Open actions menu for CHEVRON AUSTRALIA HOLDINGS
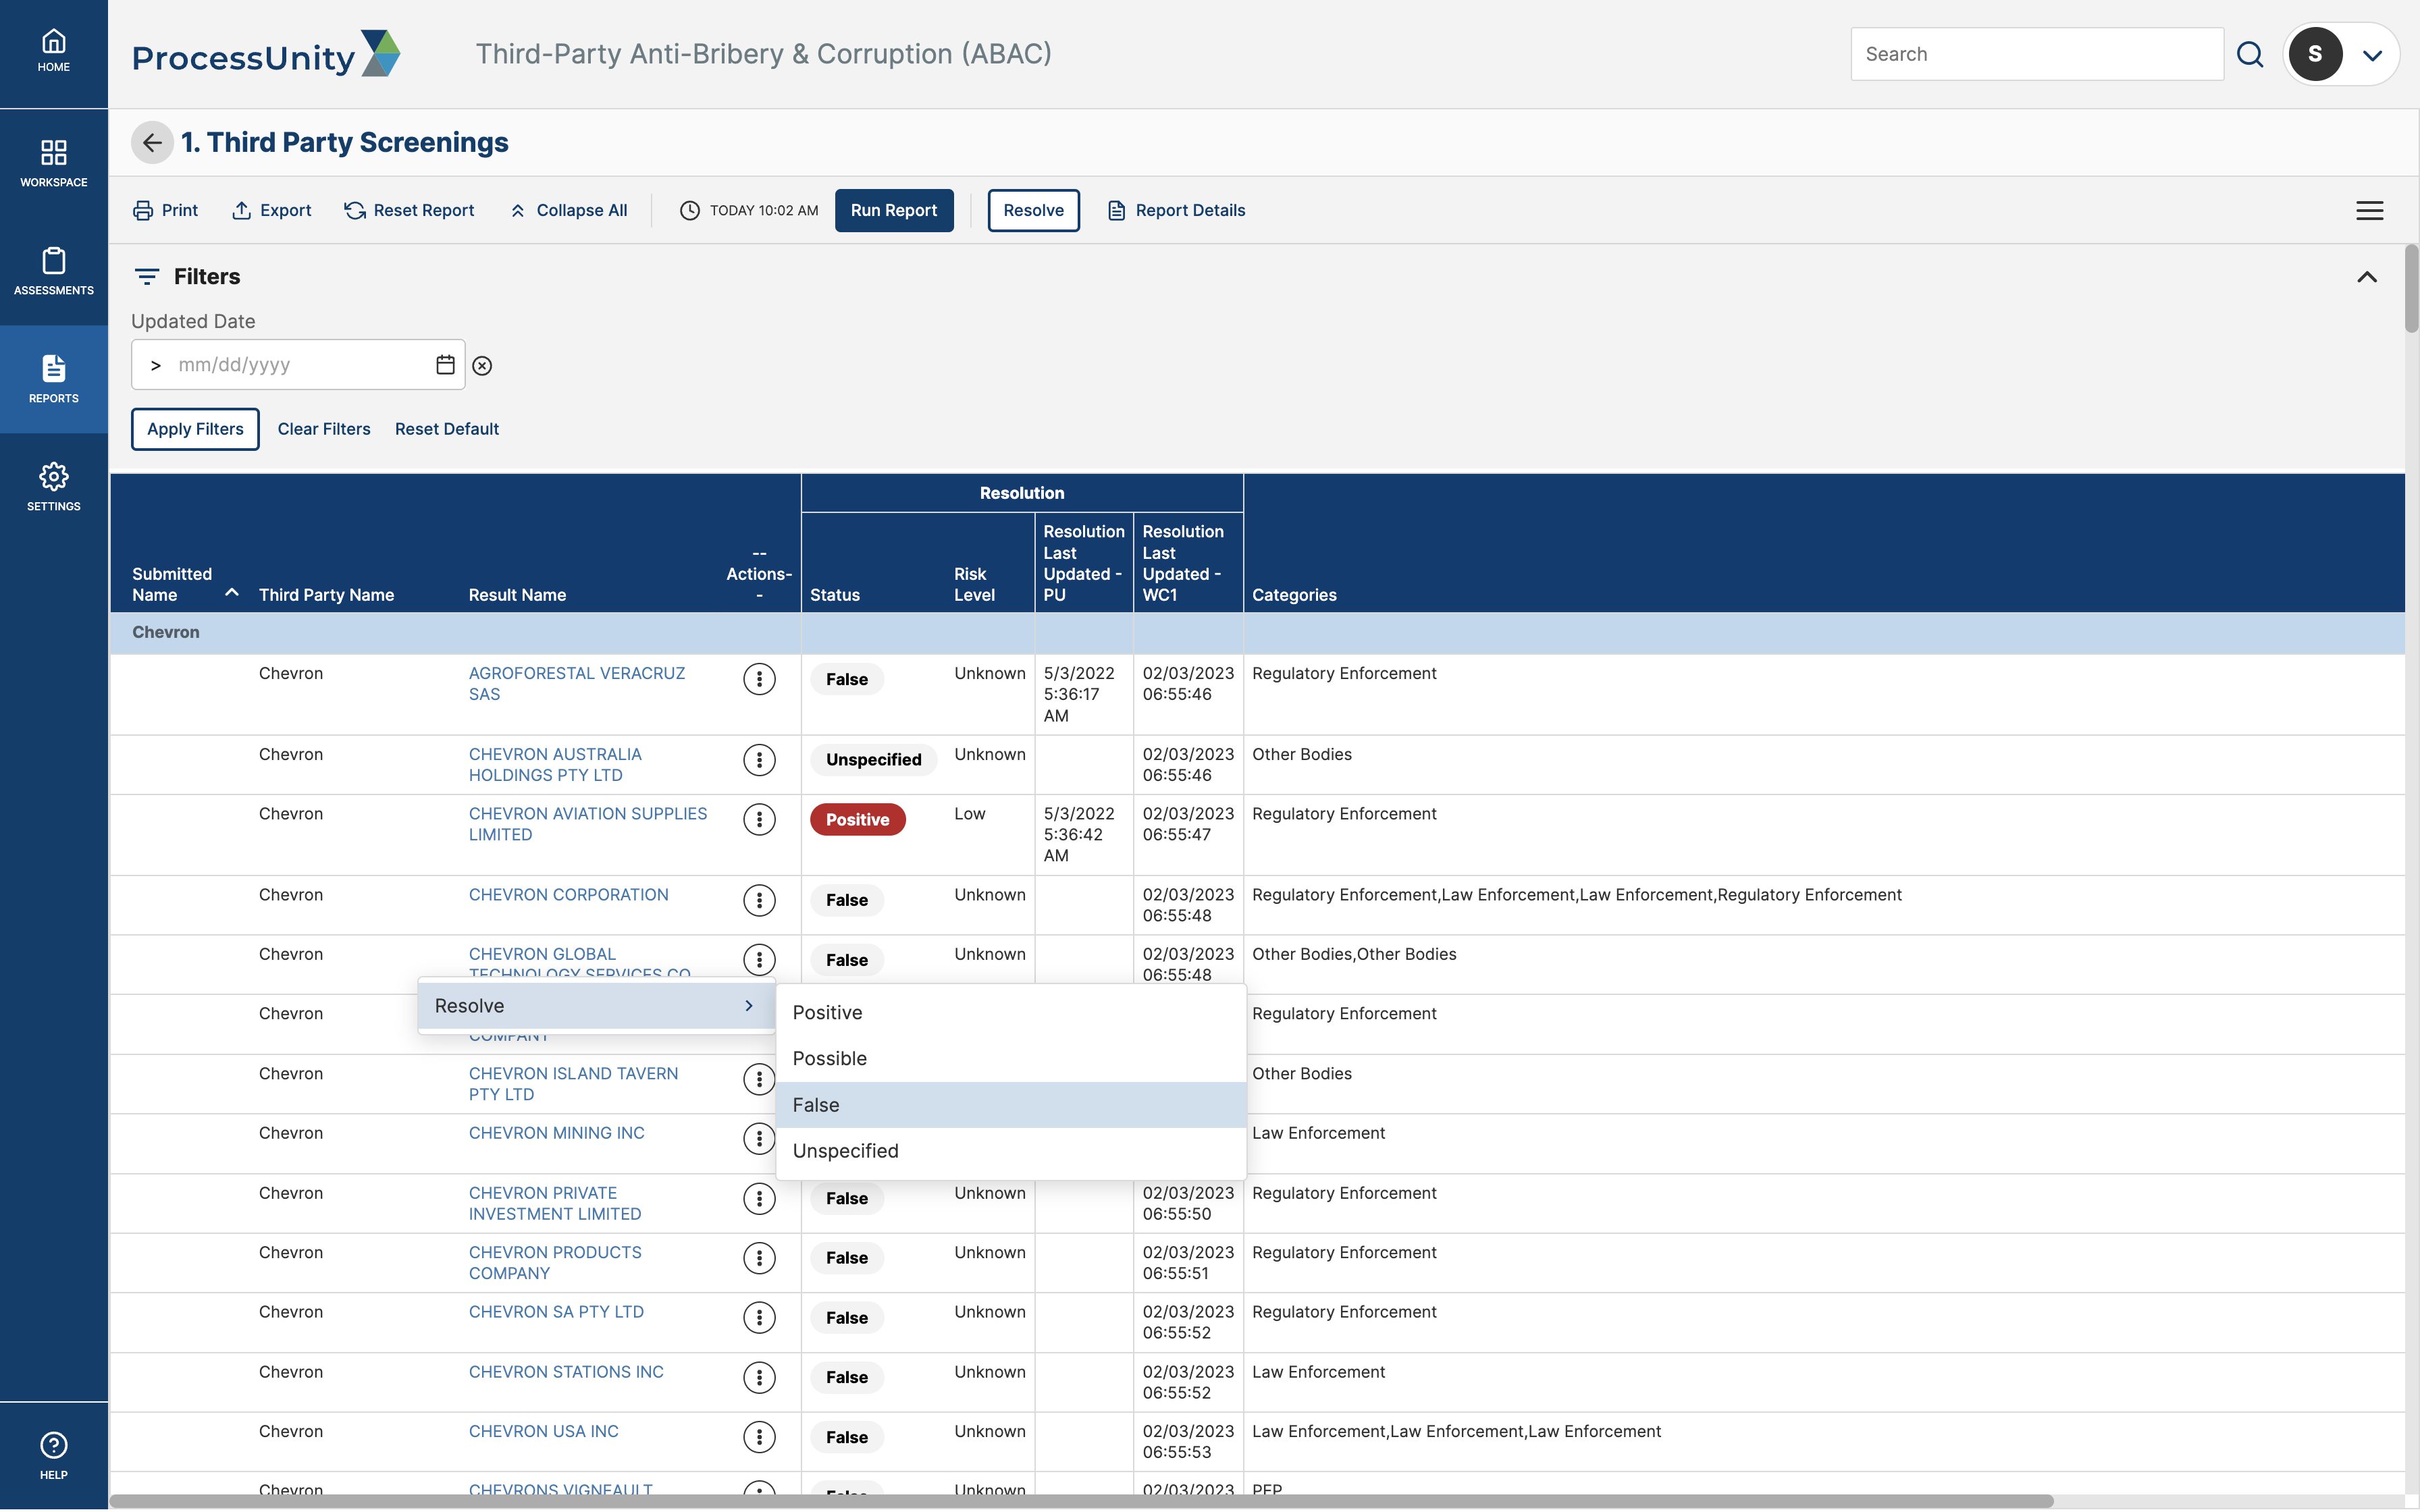This screenshot has width=2420, height=1512. (x=759, y=760)
